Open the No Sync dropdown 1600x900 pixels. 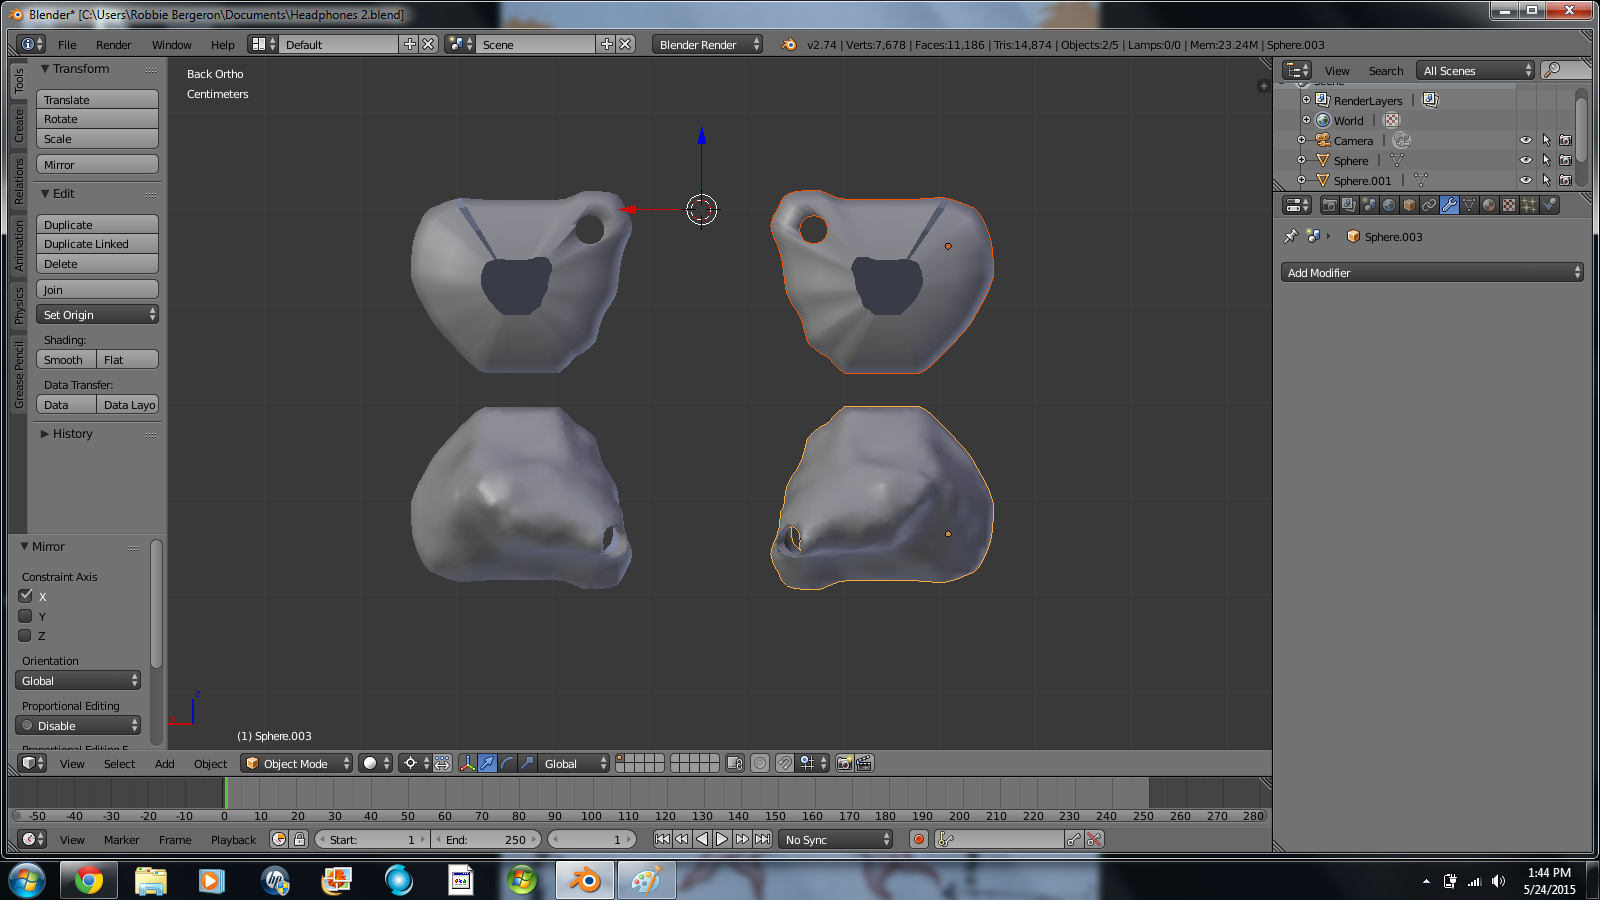point(835,839)
